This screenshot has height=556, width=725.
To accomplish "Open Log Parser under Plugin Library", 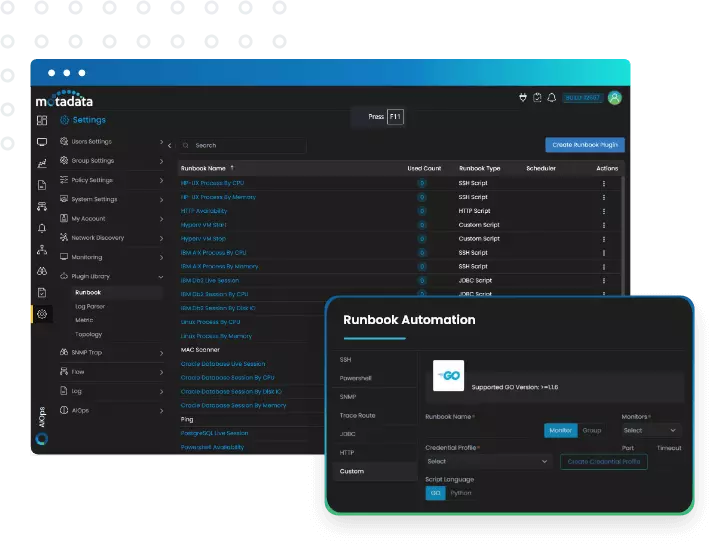I will coord(90,306).
